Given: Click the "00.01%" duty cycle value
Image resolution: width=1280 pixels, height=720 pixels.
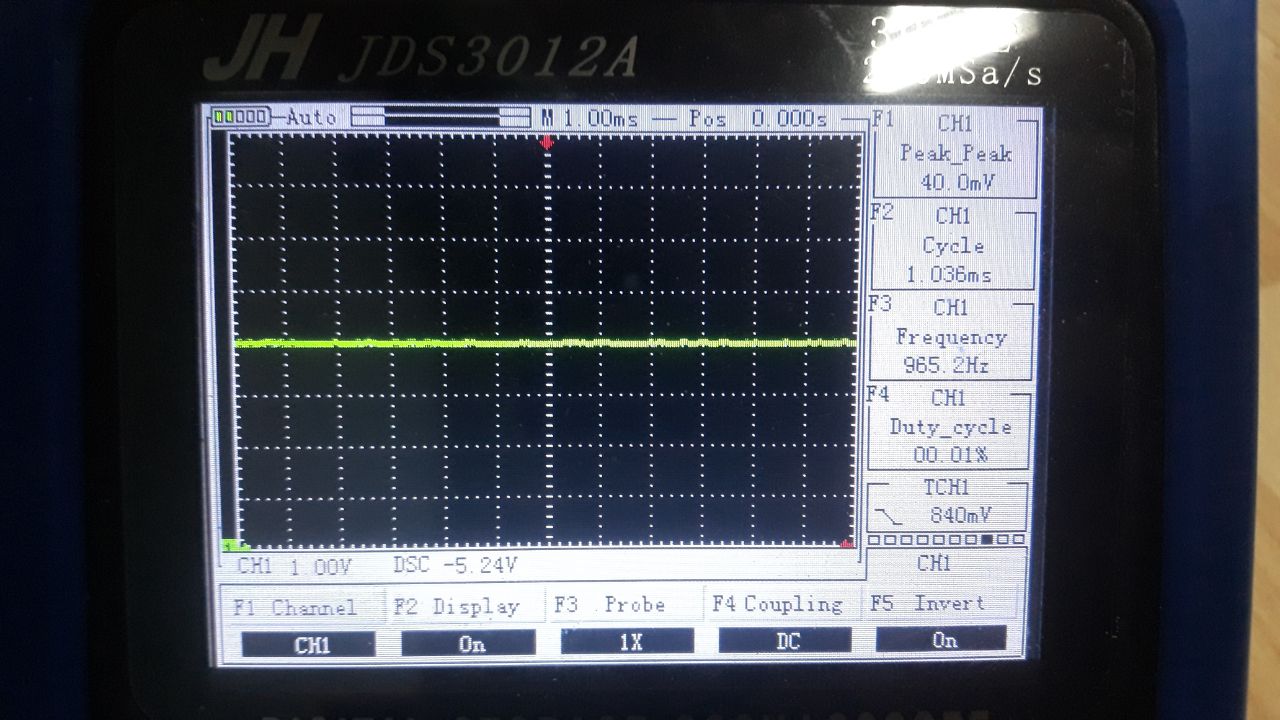Looking at the screenshot, I should 950,455.
